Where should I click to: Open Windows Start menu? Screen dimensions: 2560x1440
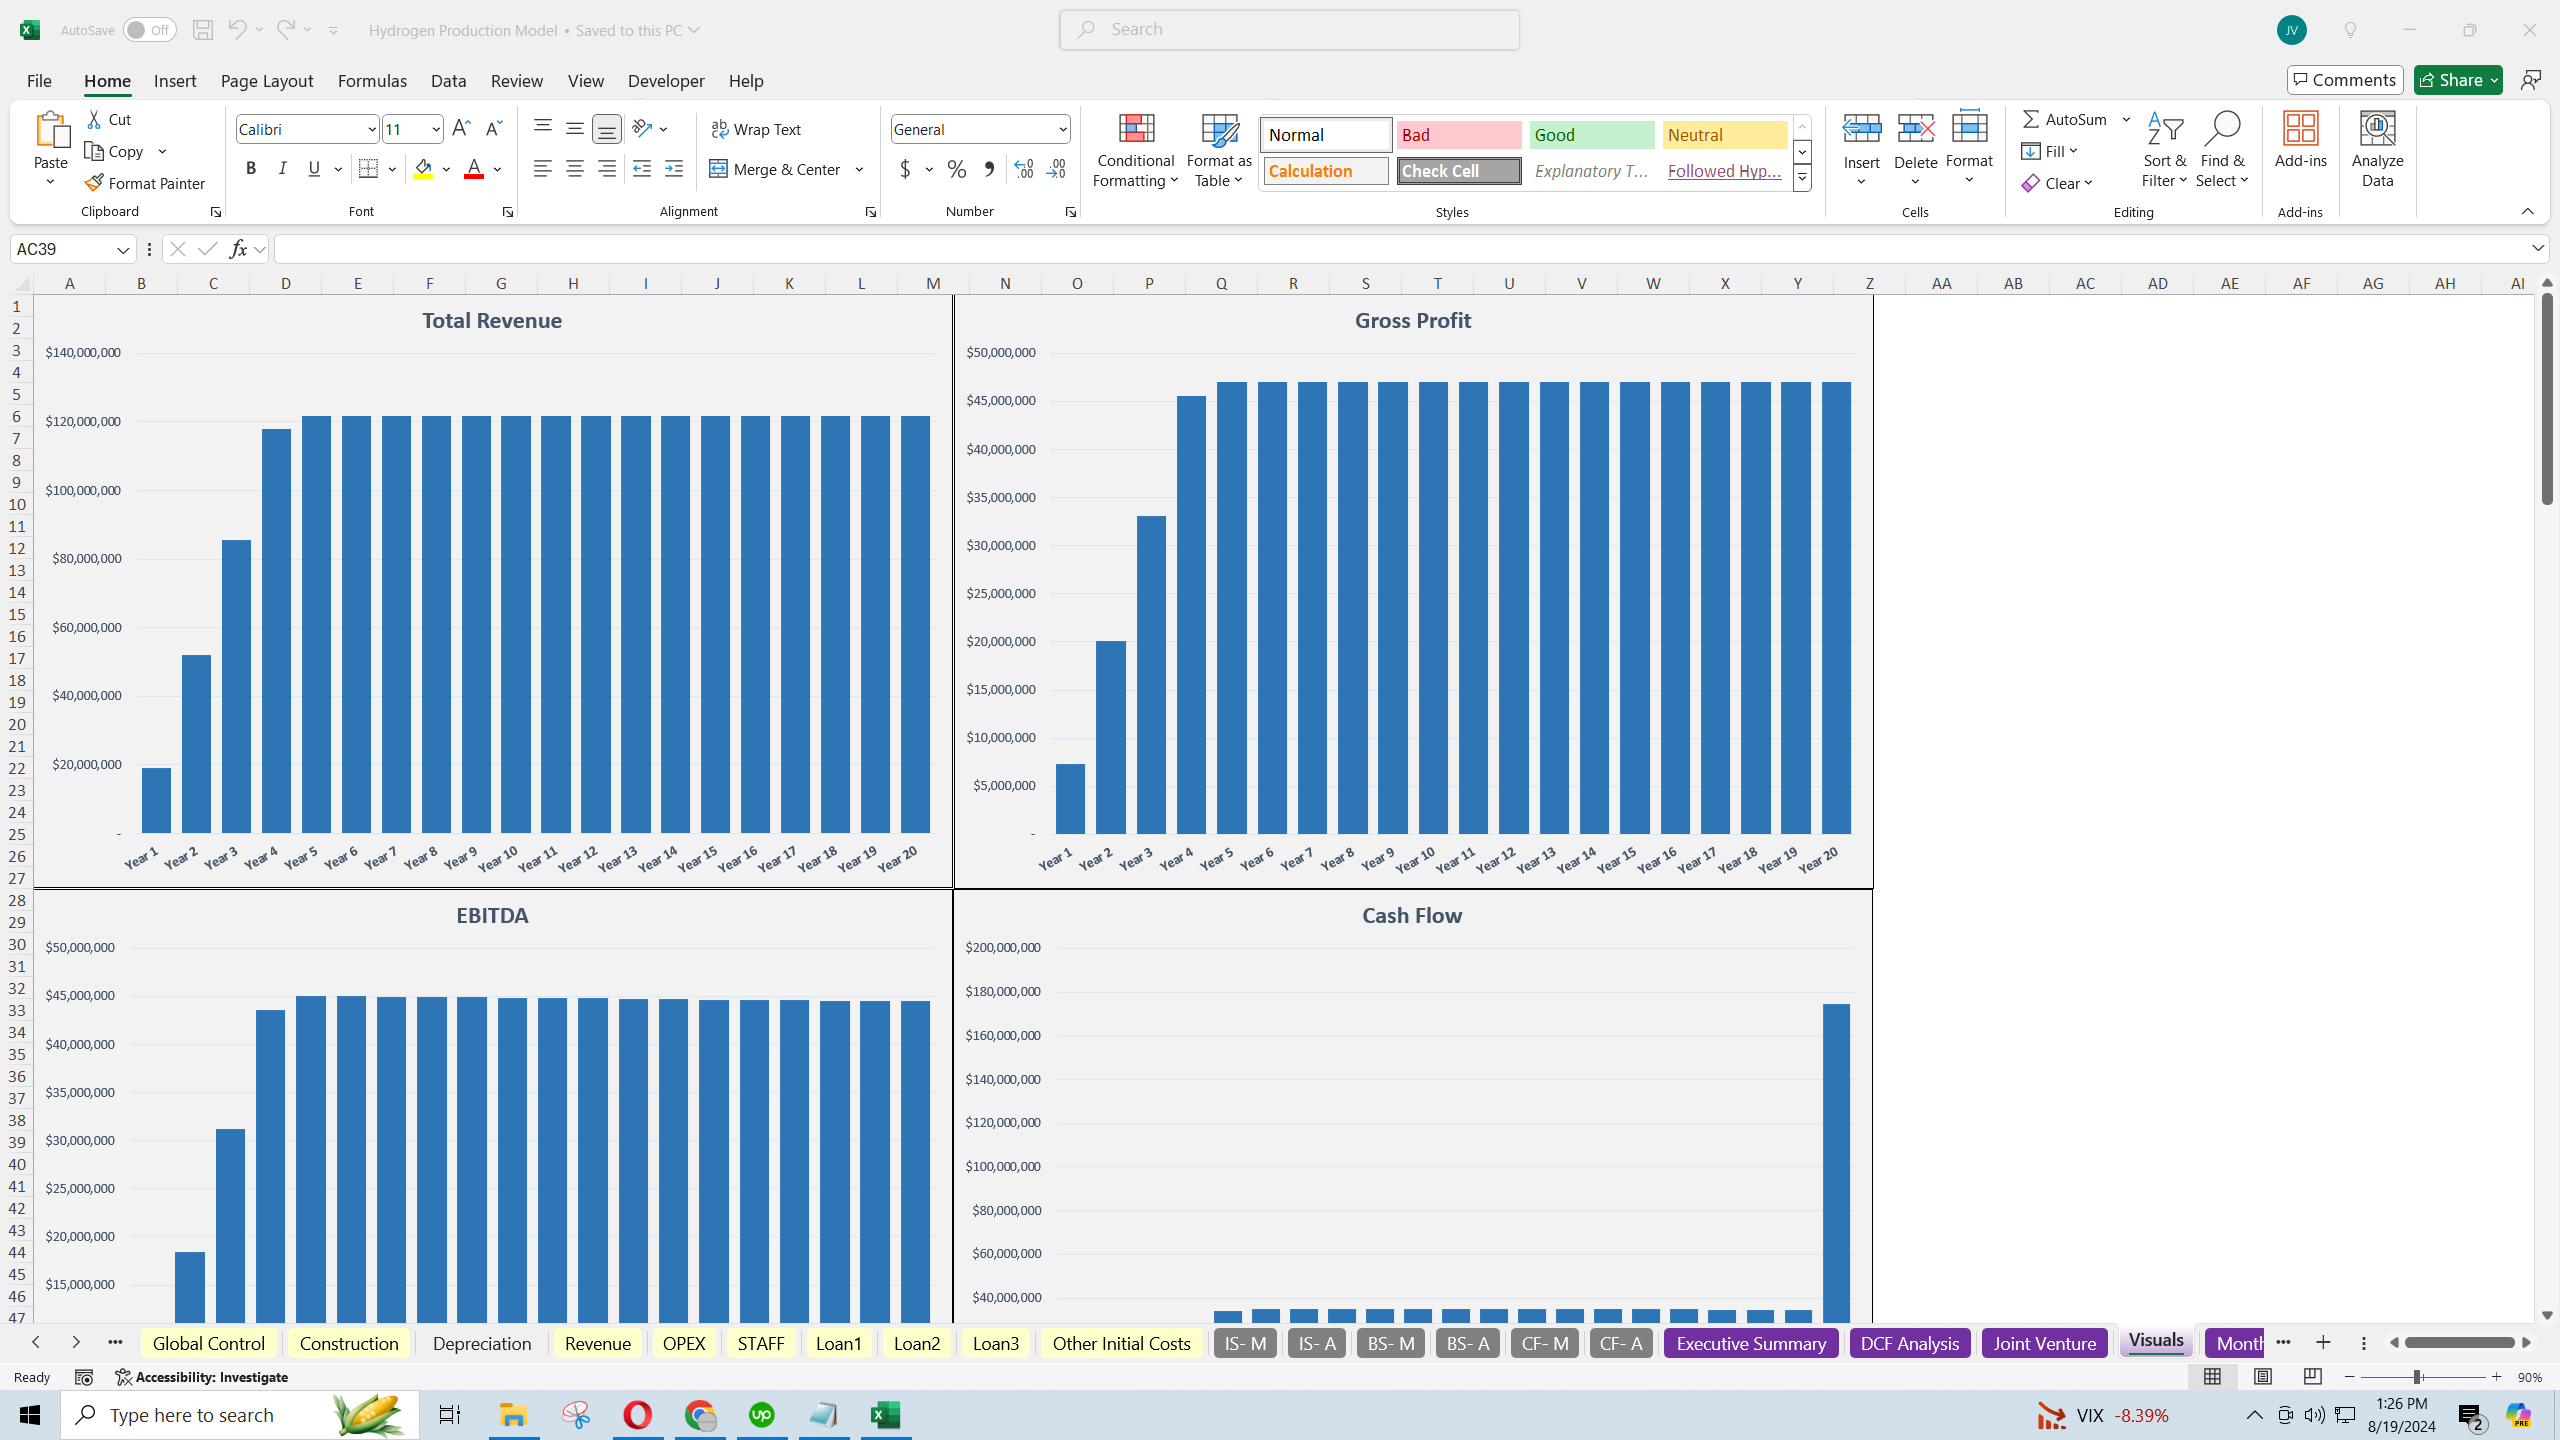30,1415
